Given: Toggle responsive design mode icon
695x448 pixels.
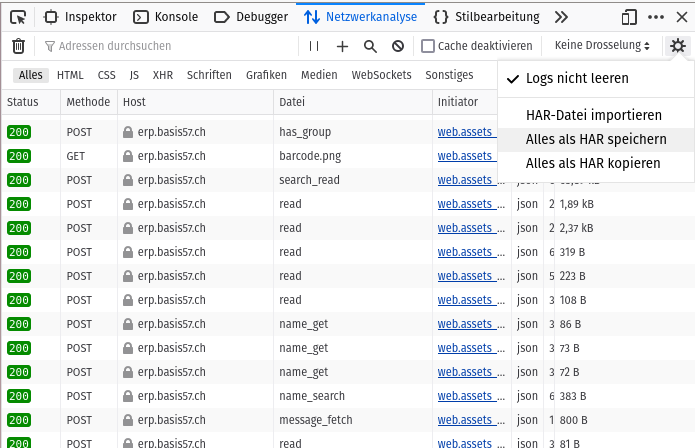Looking at the screenshot, I should [x=629, y=17].
